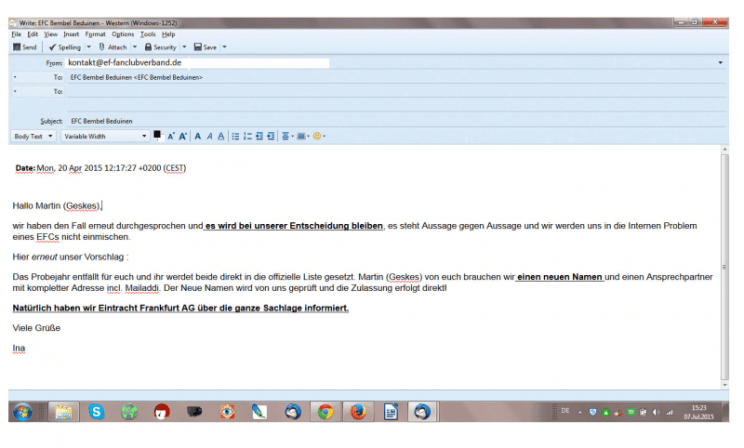This screenshot has width=744, height=448.
Task: Run the Spelling check
Action: 63,46
